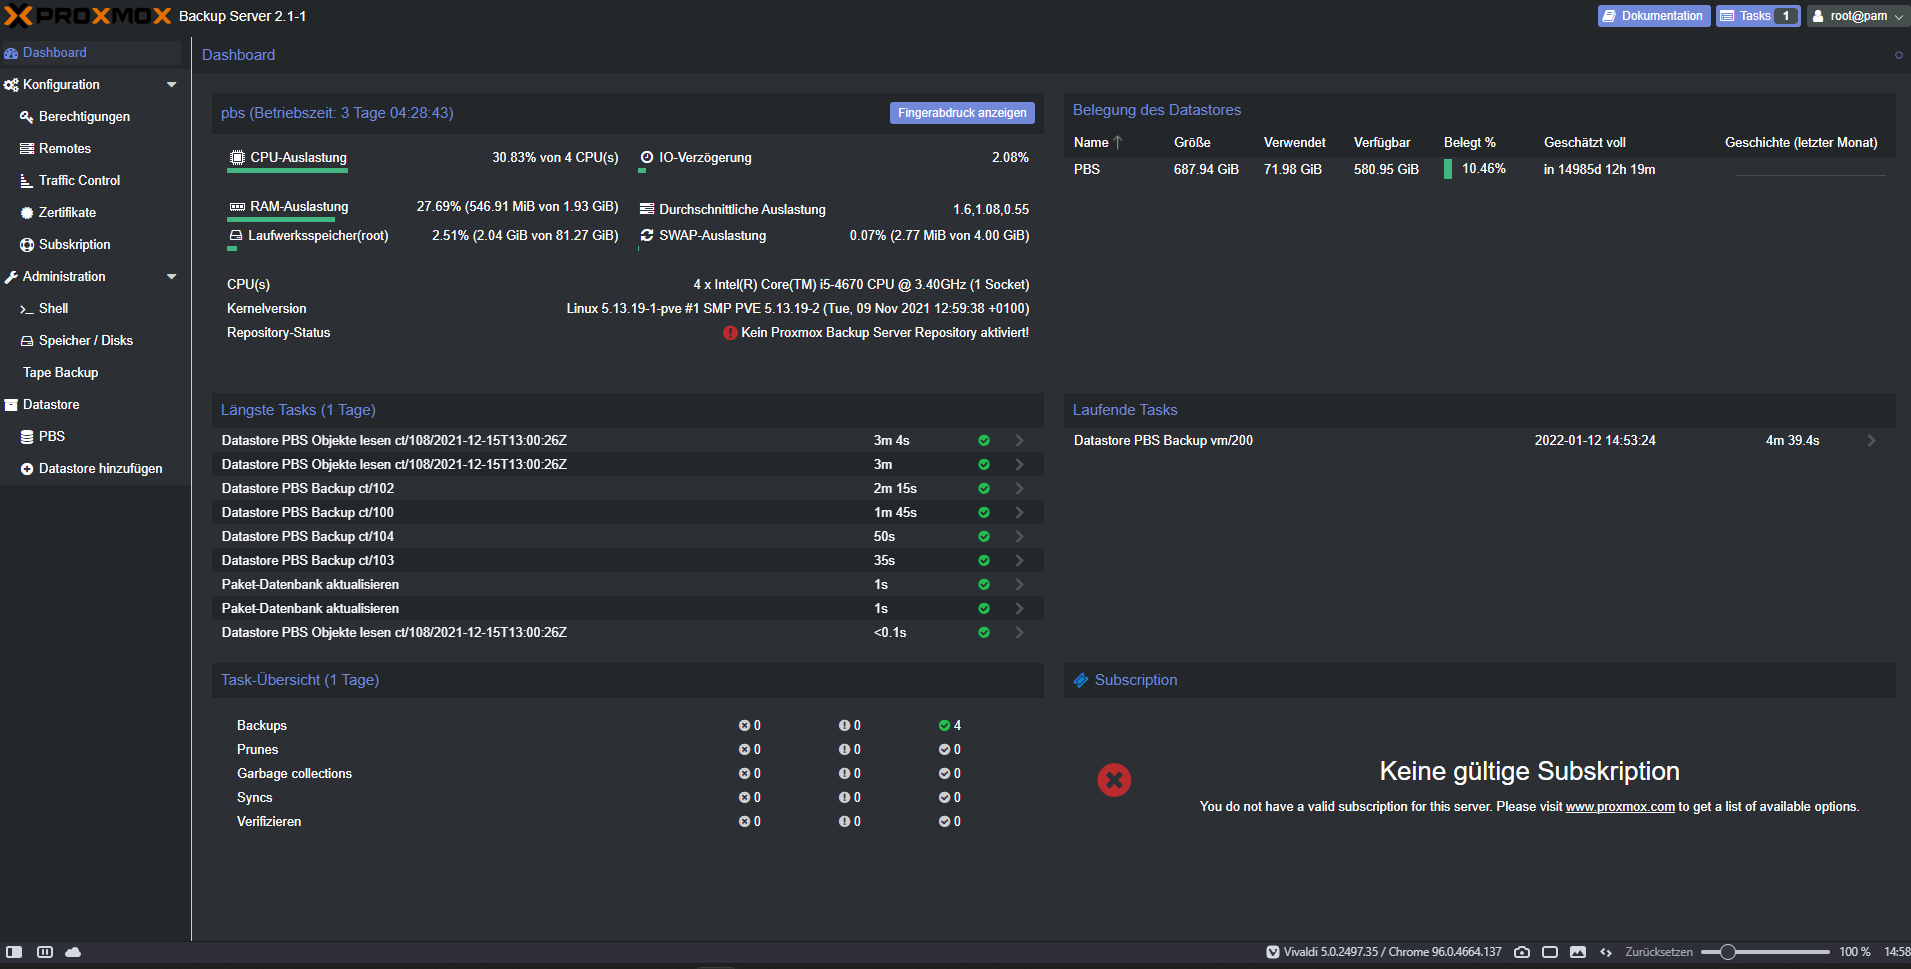The height and width of the screenshot is (969, 1911).
Task: Toggle the Vivaldi panel icon in status bar
Action: pyautogui.click(x=14, y=952)
